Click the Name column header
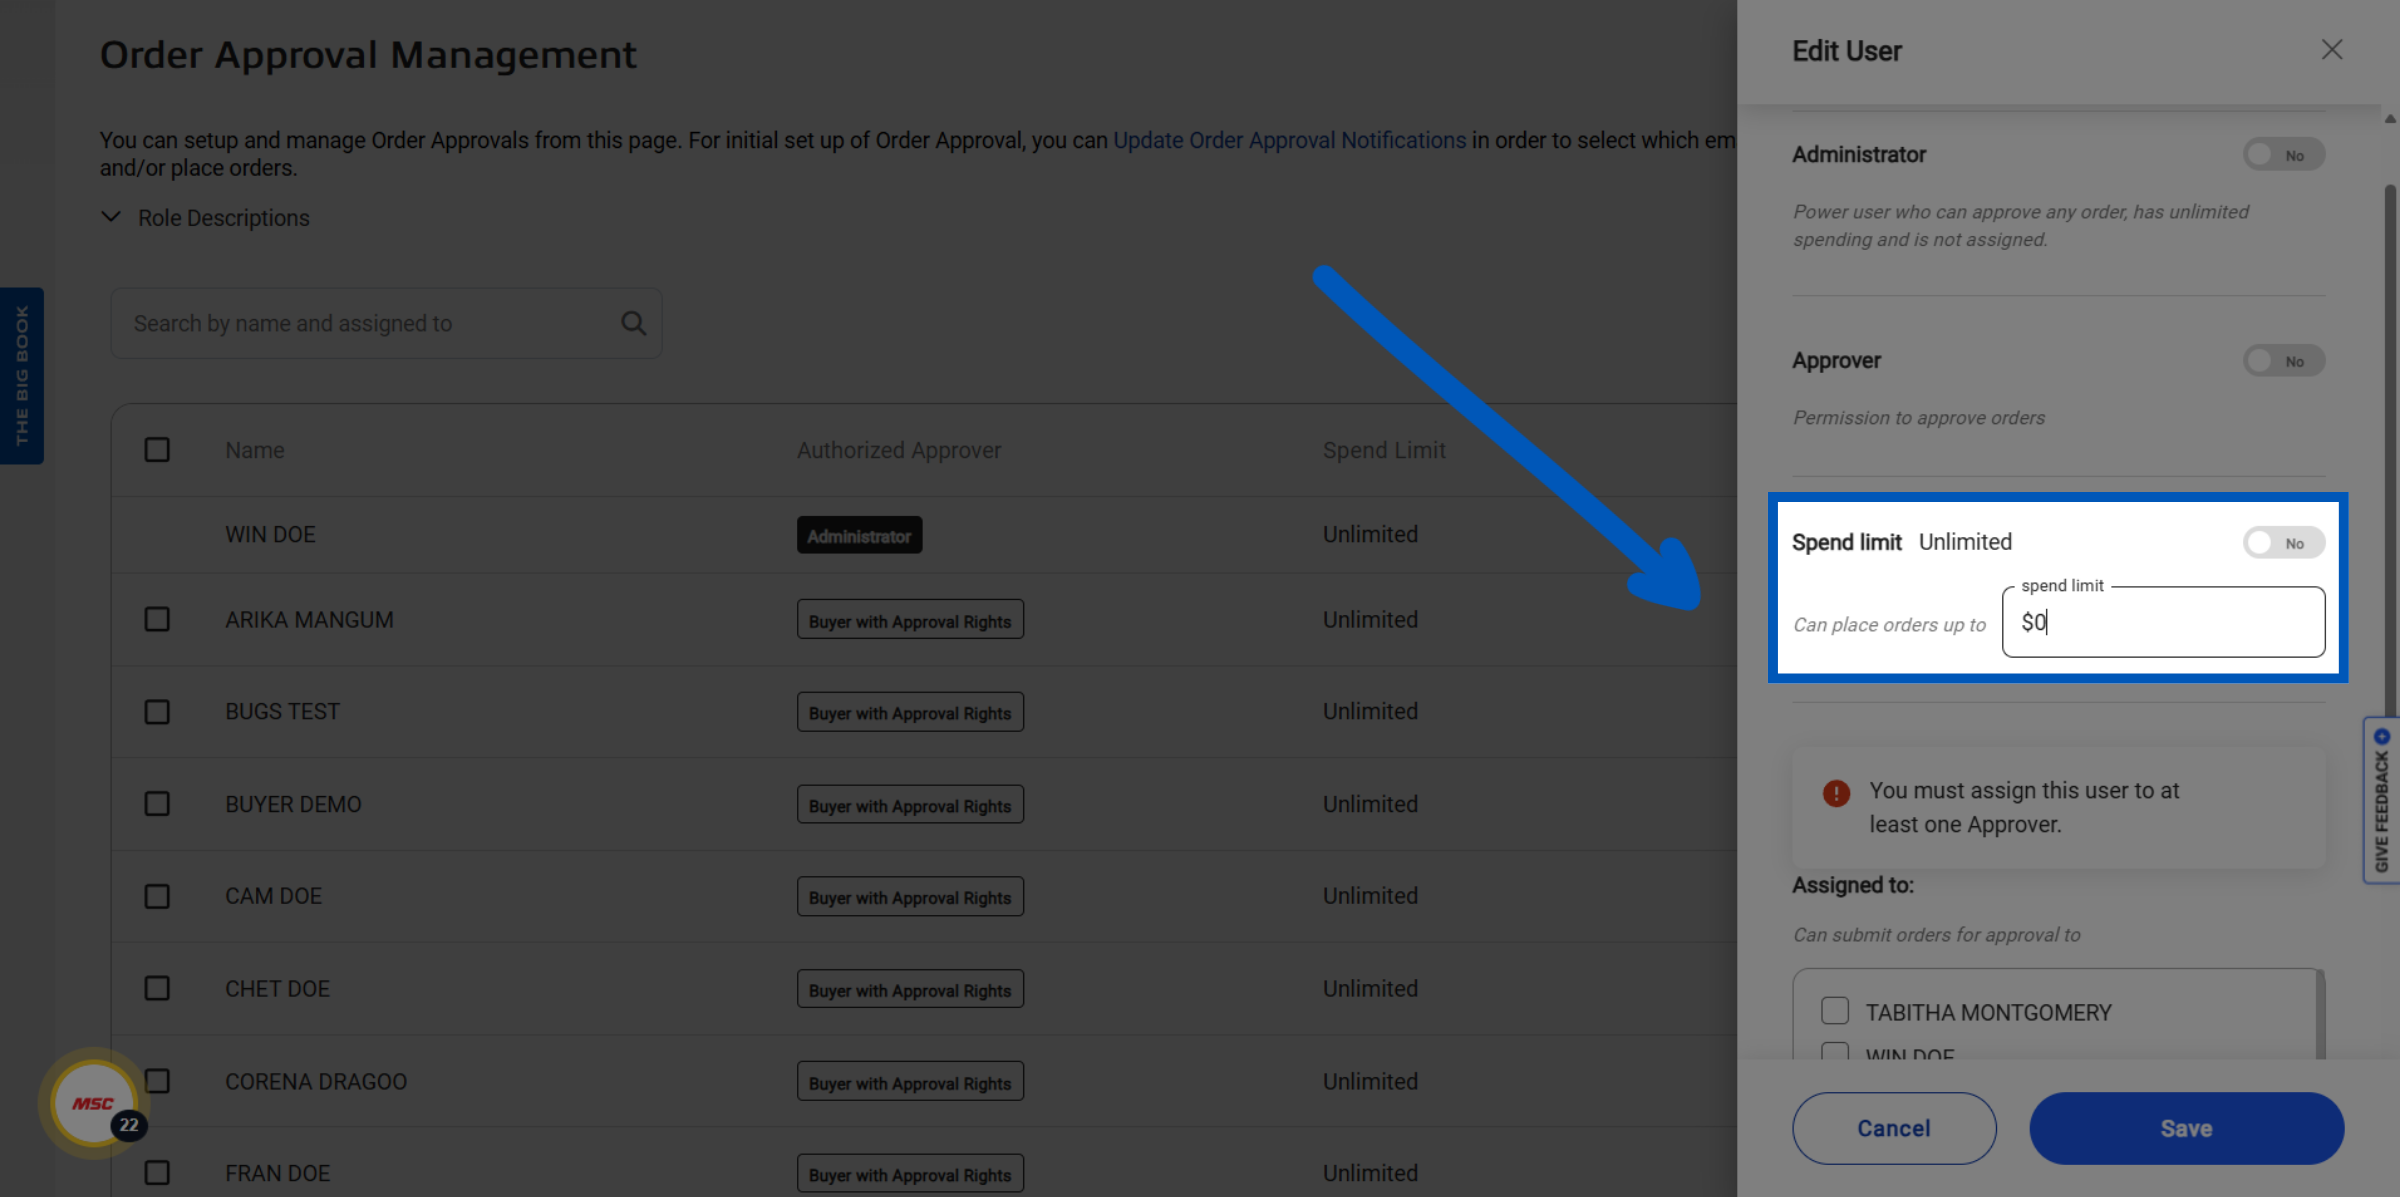This screenshot has width=2400, height=1197. pos(255,450)
